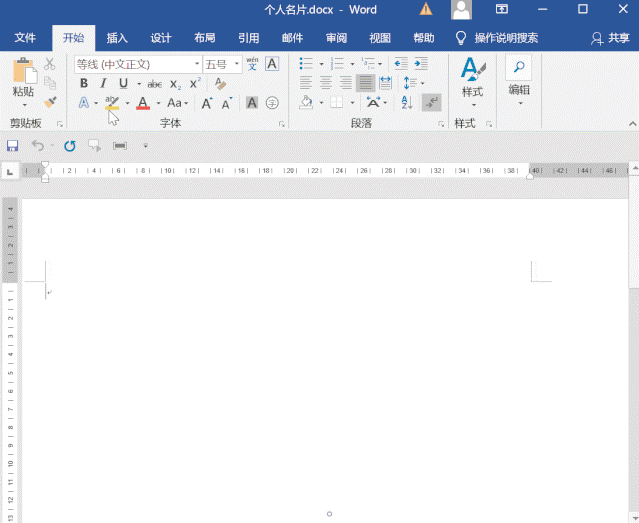Screen dimensions: 639x523
Task: Click the warning triangle in title bar
Action: point(426,9)
